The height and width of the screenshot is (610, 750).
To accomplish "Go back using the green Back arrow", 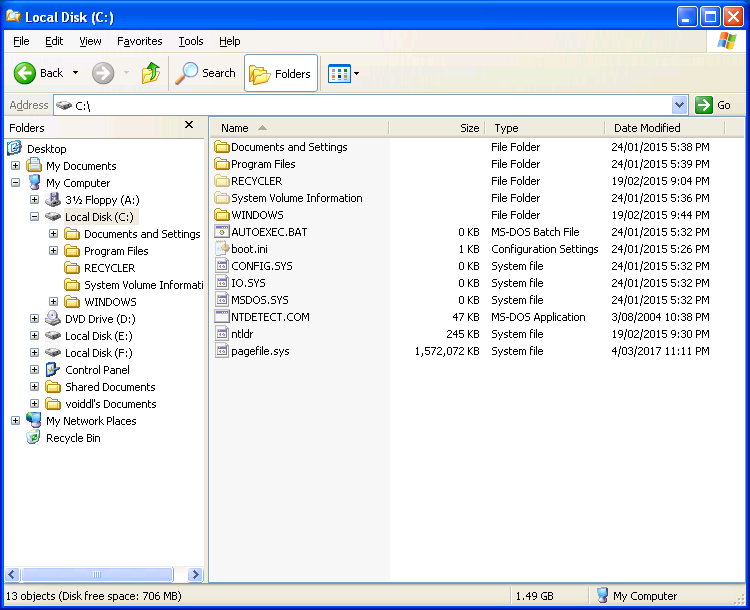I will point(24,73).
